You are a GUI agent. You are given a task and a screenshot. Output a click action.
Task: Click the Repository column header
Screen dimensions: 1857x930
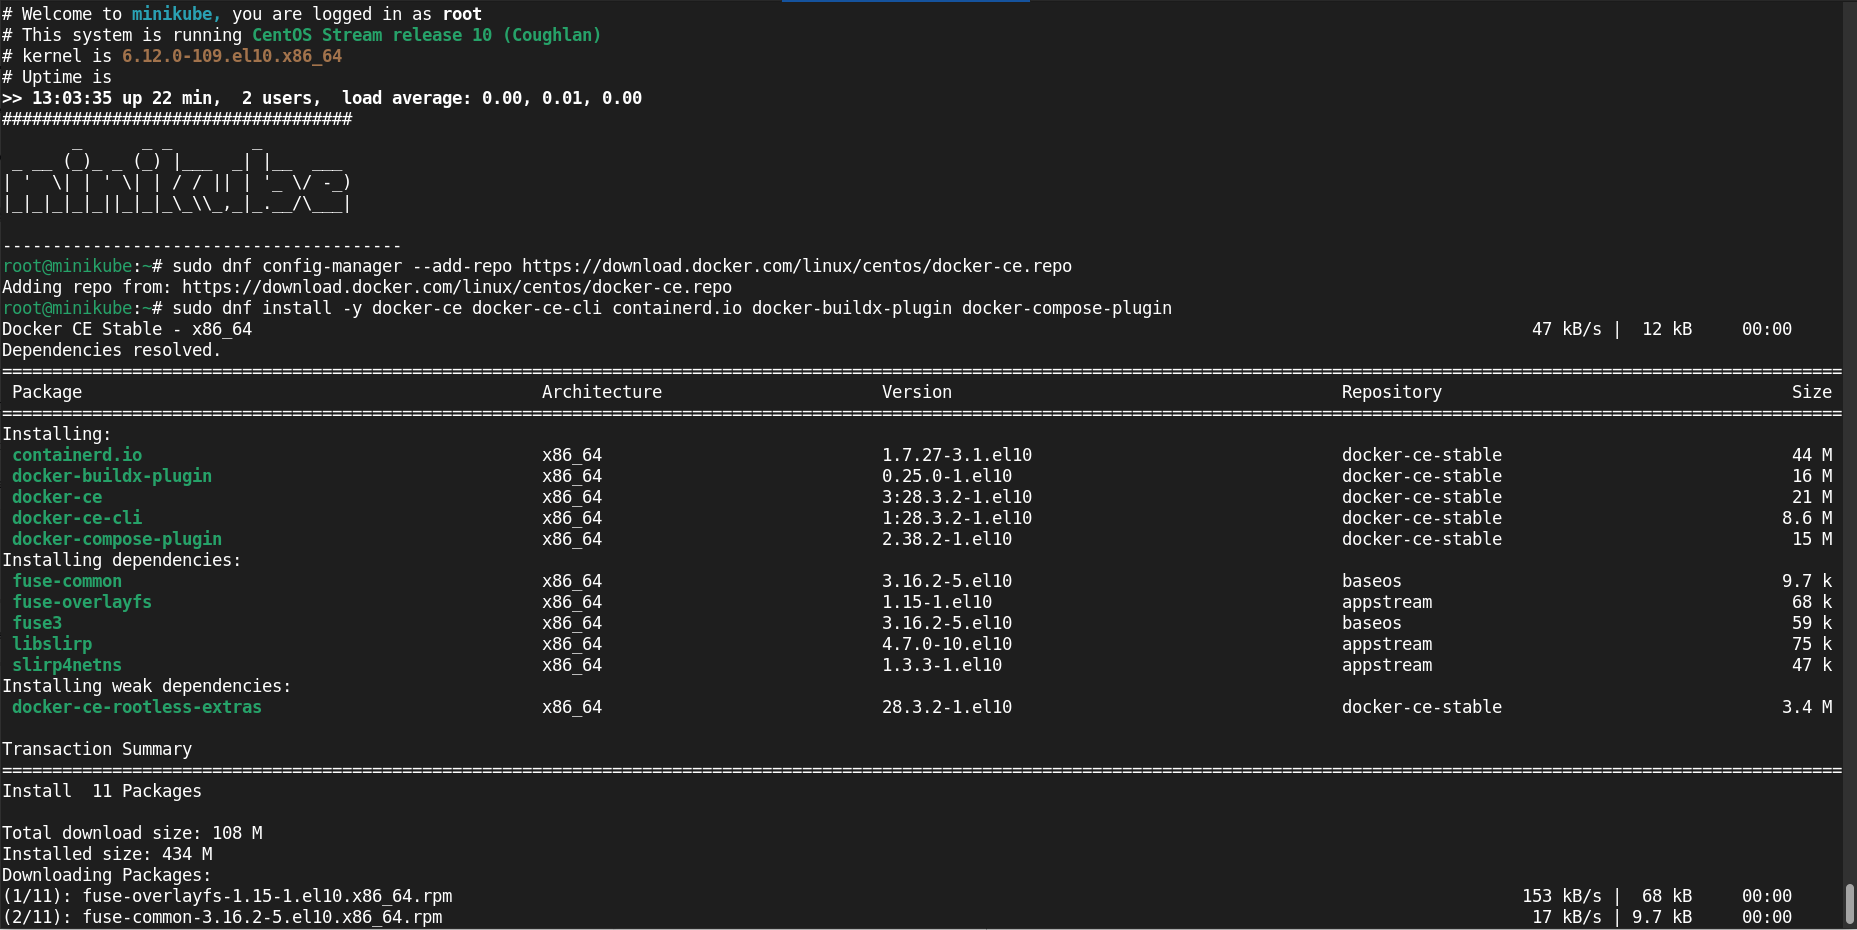click(x=1392, y=392)
